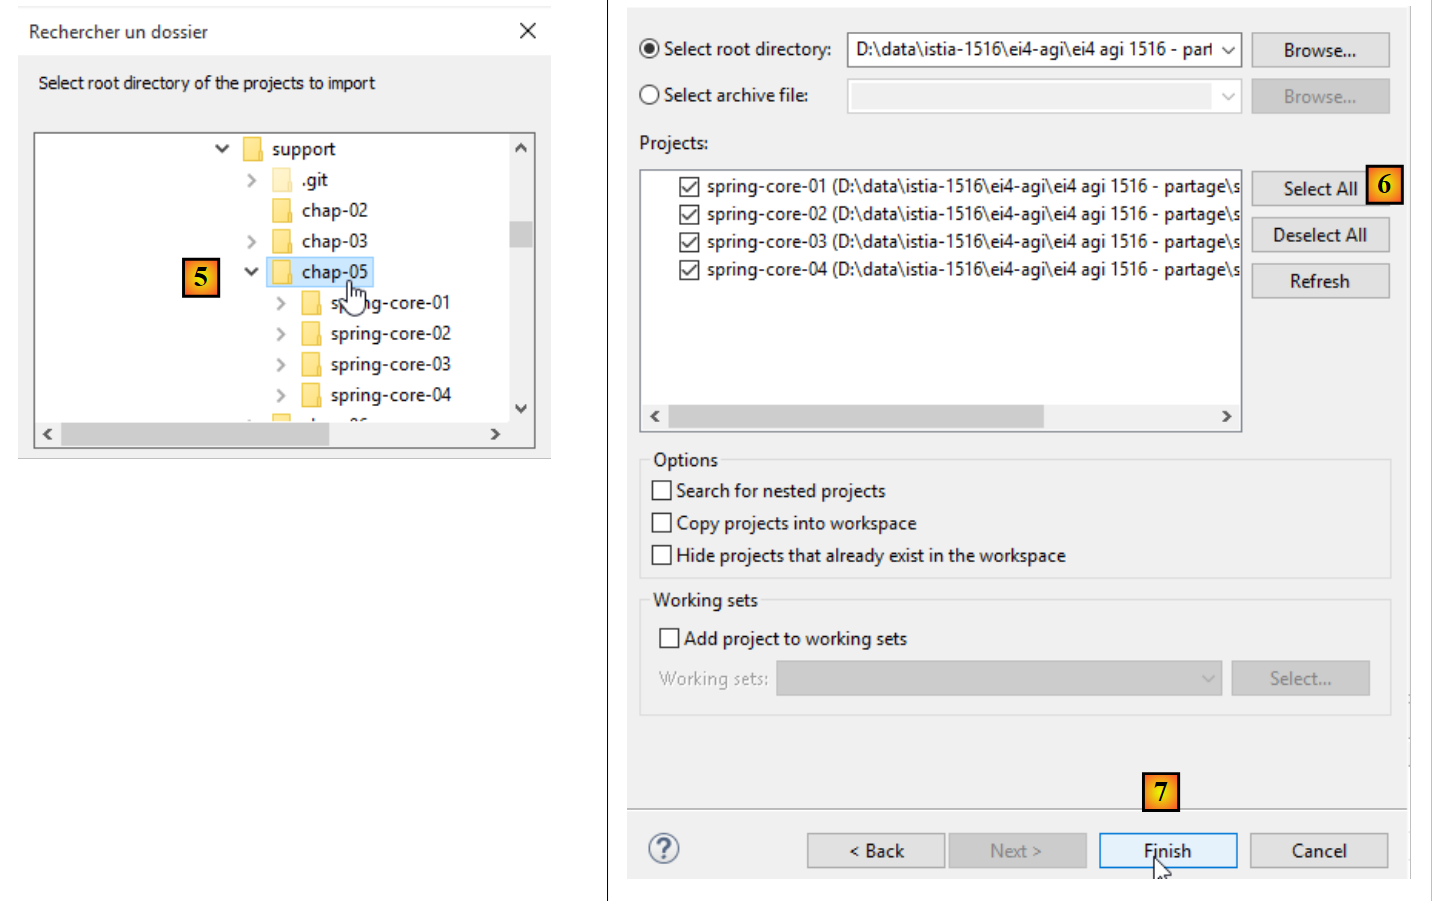
Task: Close the Rechercher un dossier dialog
Action: (528, 31)
